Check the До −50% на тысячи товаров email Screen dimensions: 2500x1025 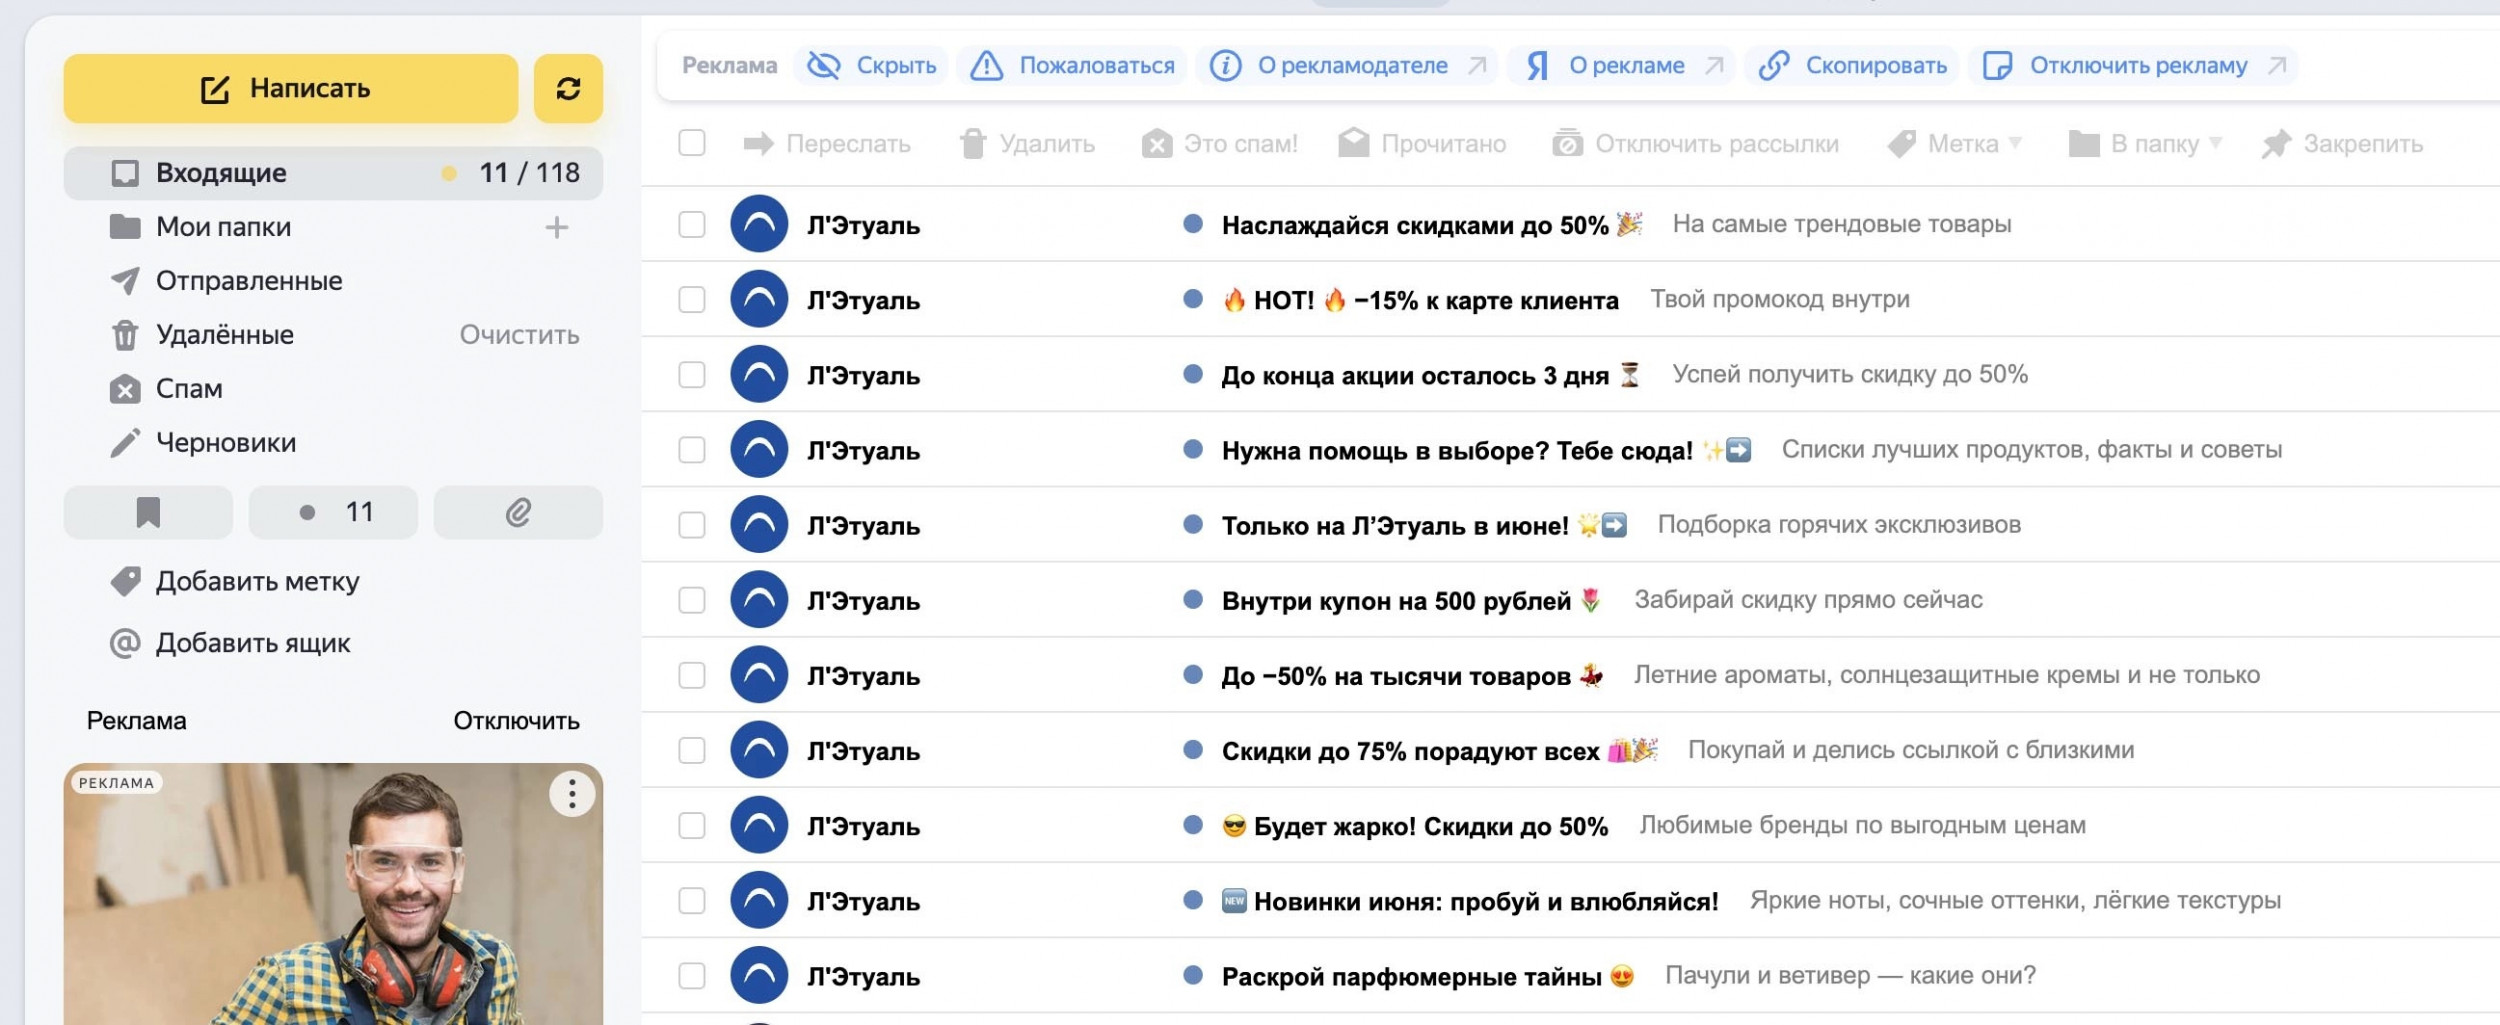point(692,675)
